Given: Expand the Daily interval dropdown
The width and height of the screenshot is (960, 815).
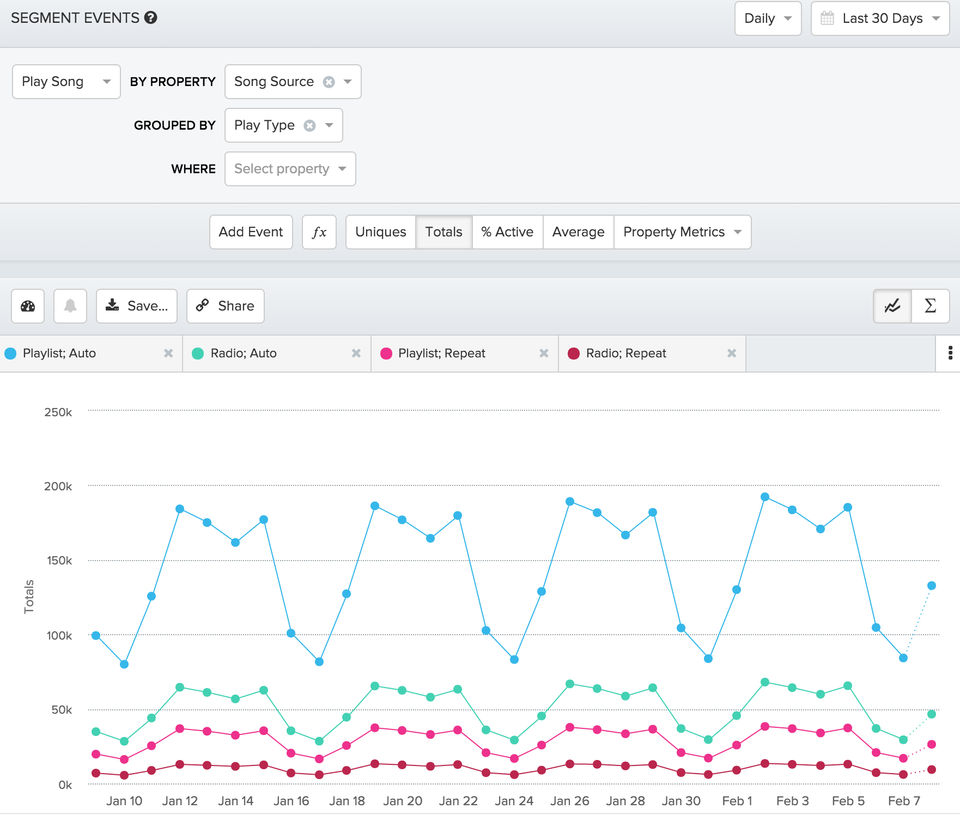Looking at the screenshot, I should 767,19.
